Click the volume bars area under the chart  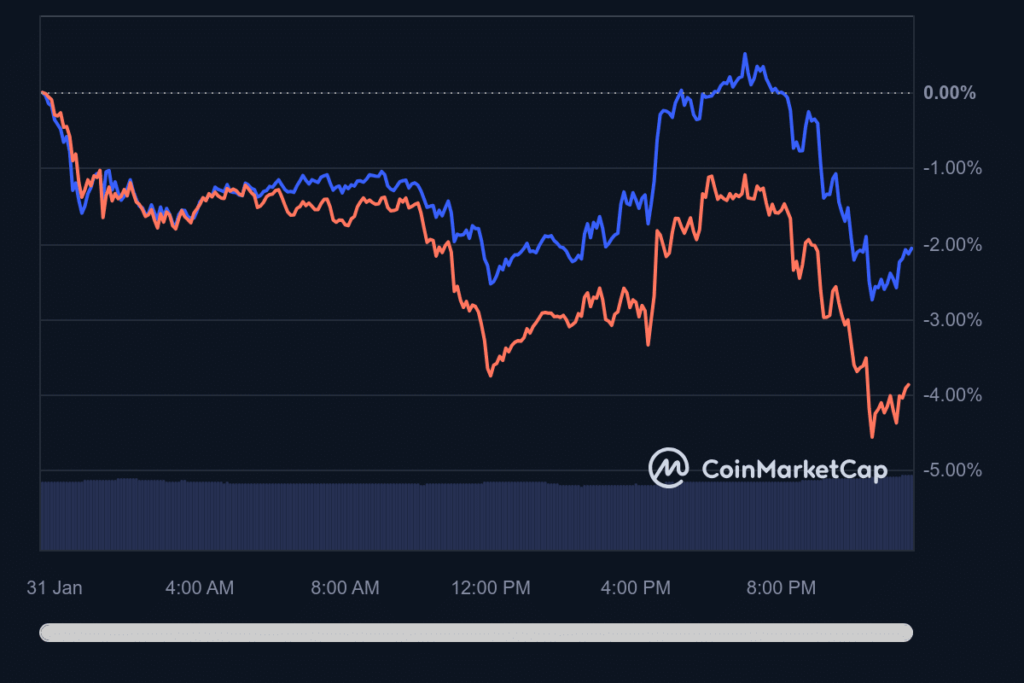tap(476, 515)
